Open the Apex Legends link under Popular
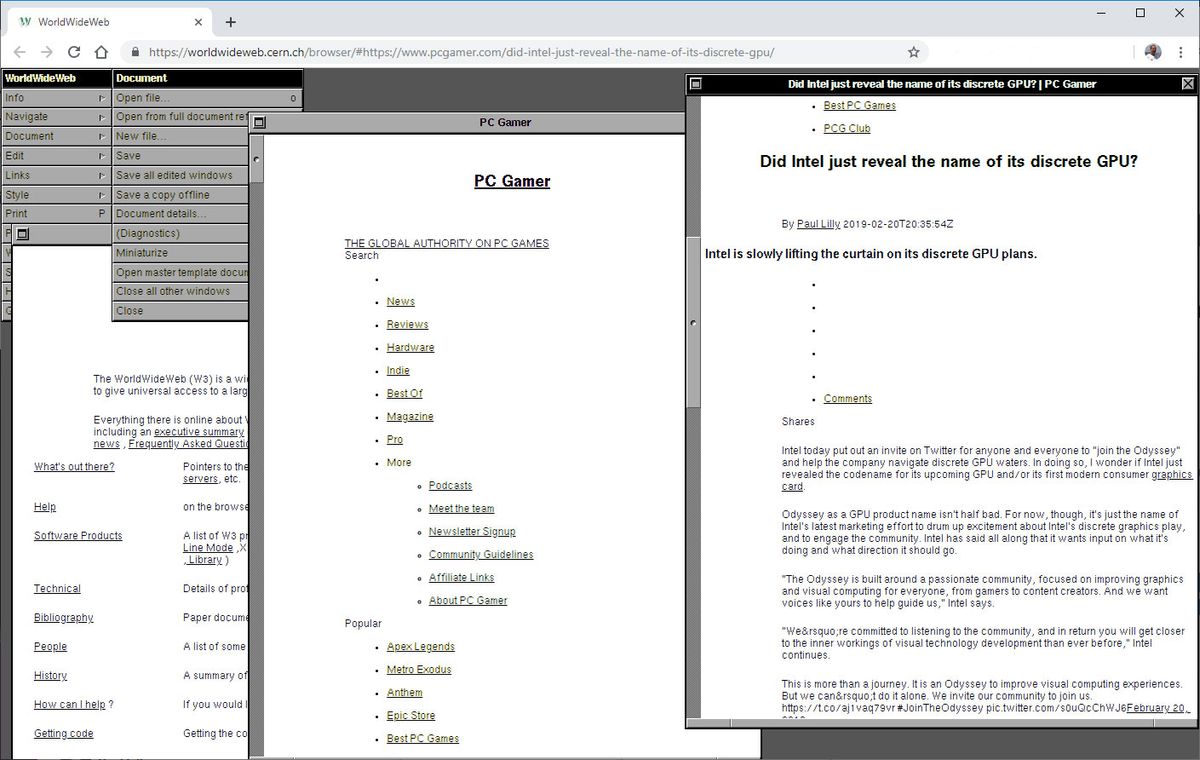The width and height of the screenshot is (1200, 760). point(420,646)
